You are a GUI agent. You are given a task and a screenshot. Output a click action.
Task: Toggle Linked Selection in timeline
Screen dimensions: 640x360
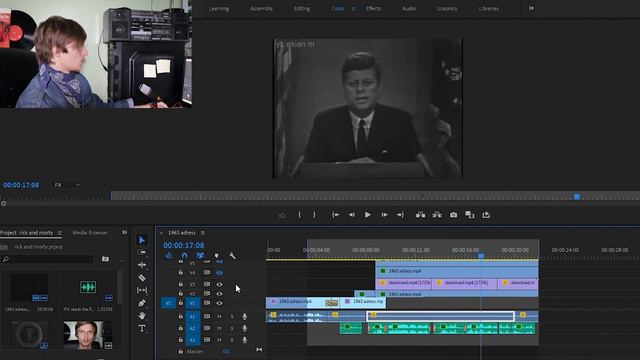click(200, 256)
